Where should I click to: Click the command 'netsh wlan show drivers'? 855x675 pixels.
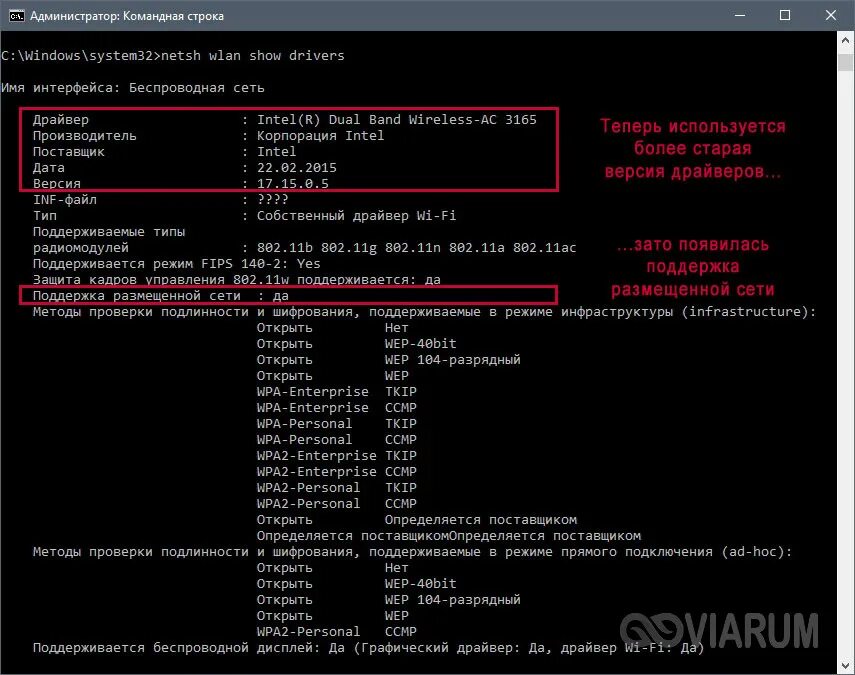pos(253,56)
